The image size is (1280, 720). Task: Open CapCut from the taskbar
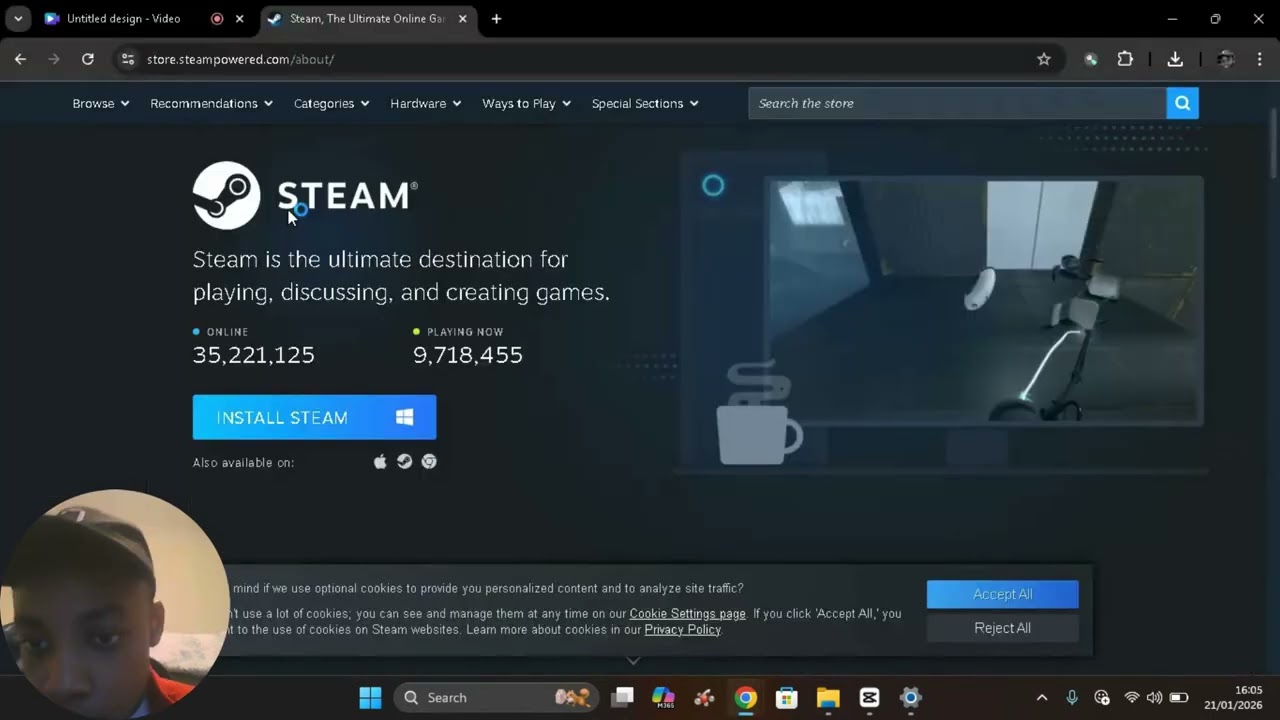pos(869,698)
